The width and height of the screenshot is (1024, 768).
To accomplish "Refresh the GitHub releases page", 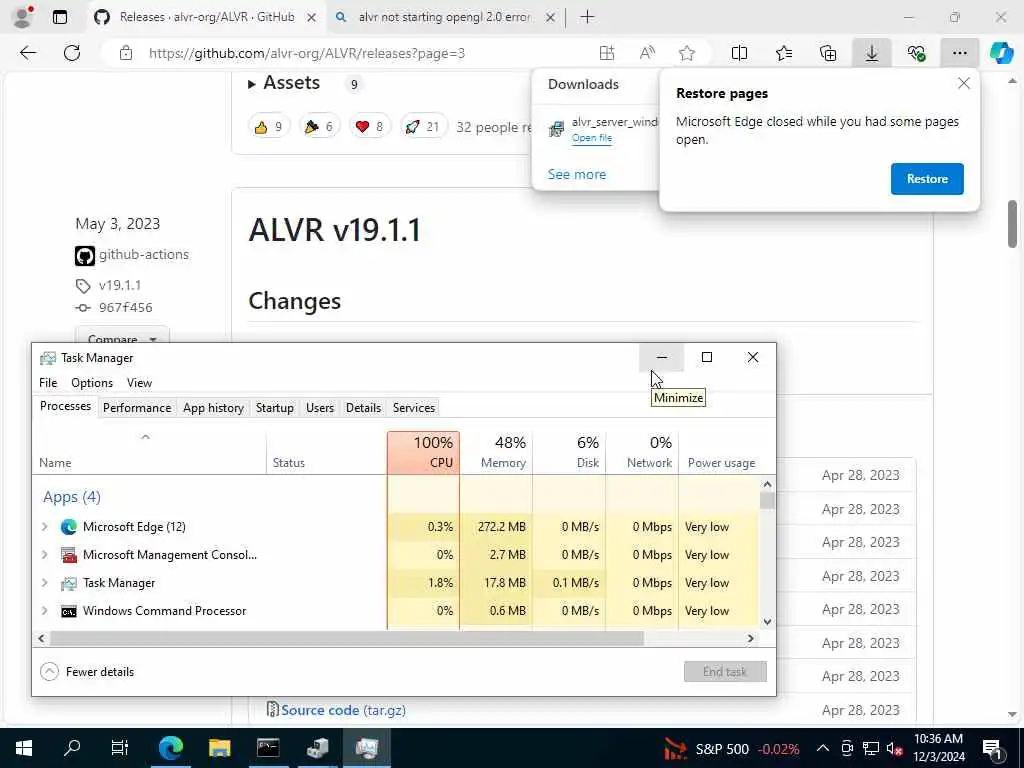I will pos(72,53).
